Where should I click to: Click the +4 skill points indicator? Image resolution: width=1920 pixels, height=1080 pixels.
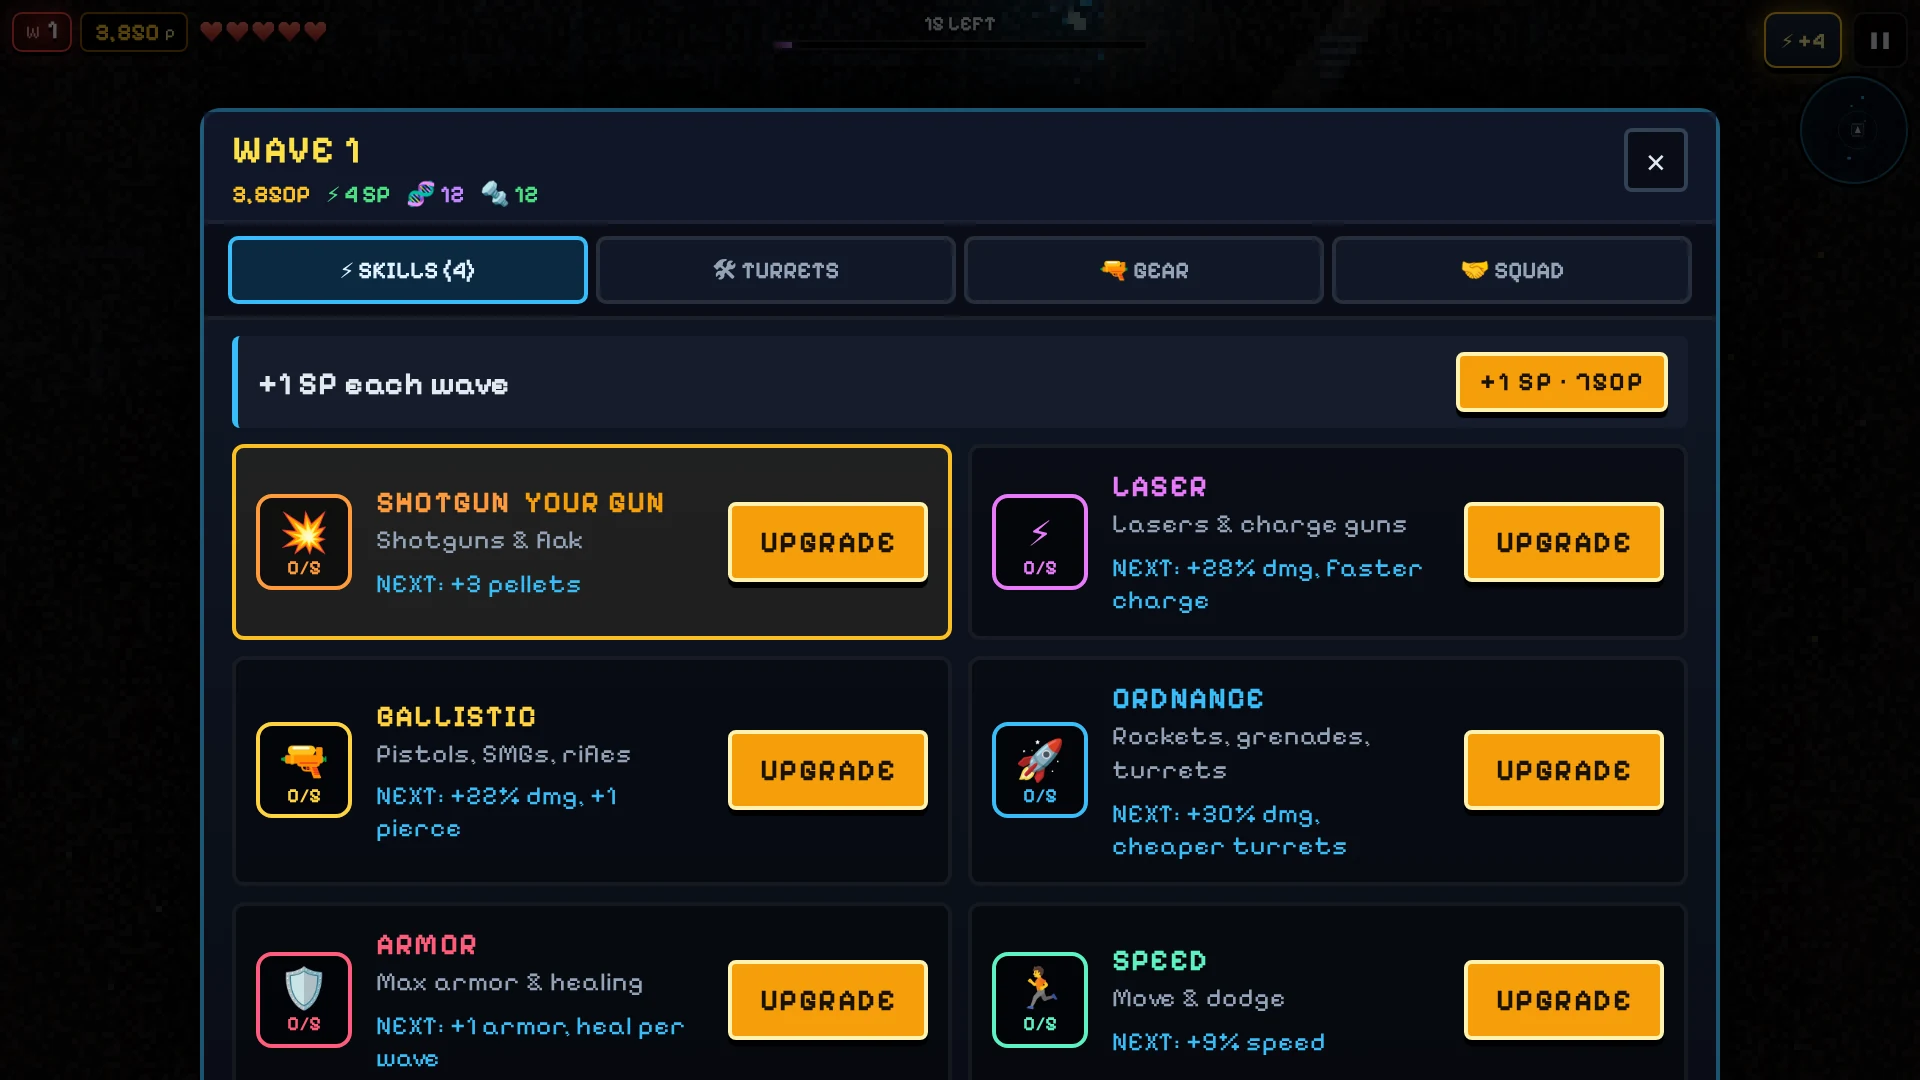pyautogui.click(x=1803, y=41)
